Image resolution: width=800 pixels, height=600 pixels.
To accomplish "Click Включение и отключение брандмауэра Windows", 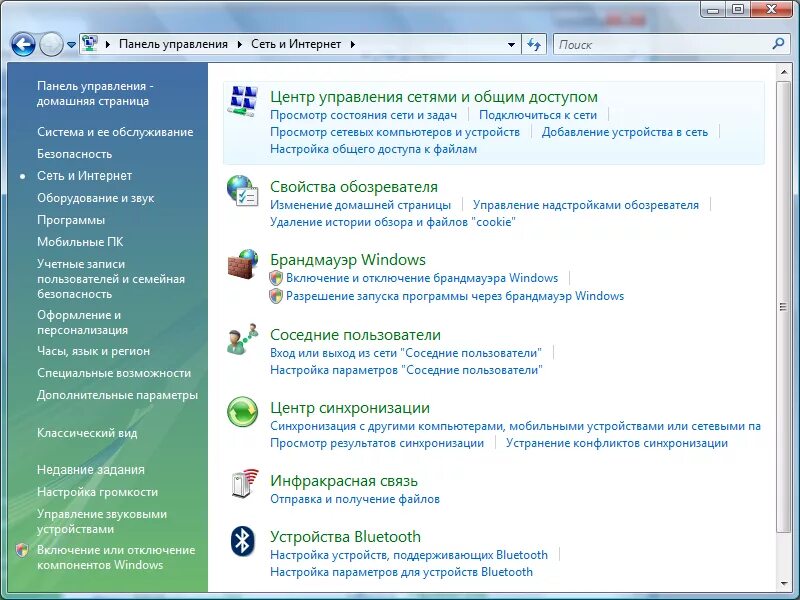I will pyautogui.click(x=422, y=278).
